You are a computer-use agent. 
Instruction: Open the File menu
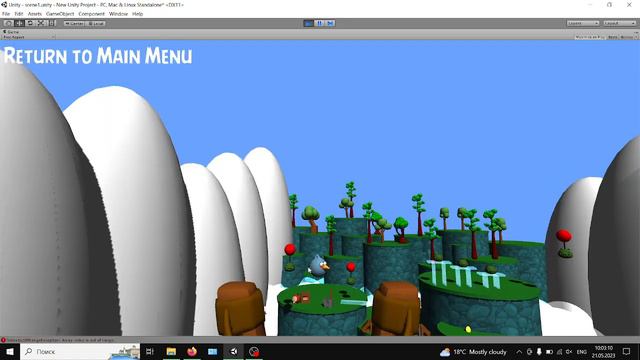click(6, 14)
